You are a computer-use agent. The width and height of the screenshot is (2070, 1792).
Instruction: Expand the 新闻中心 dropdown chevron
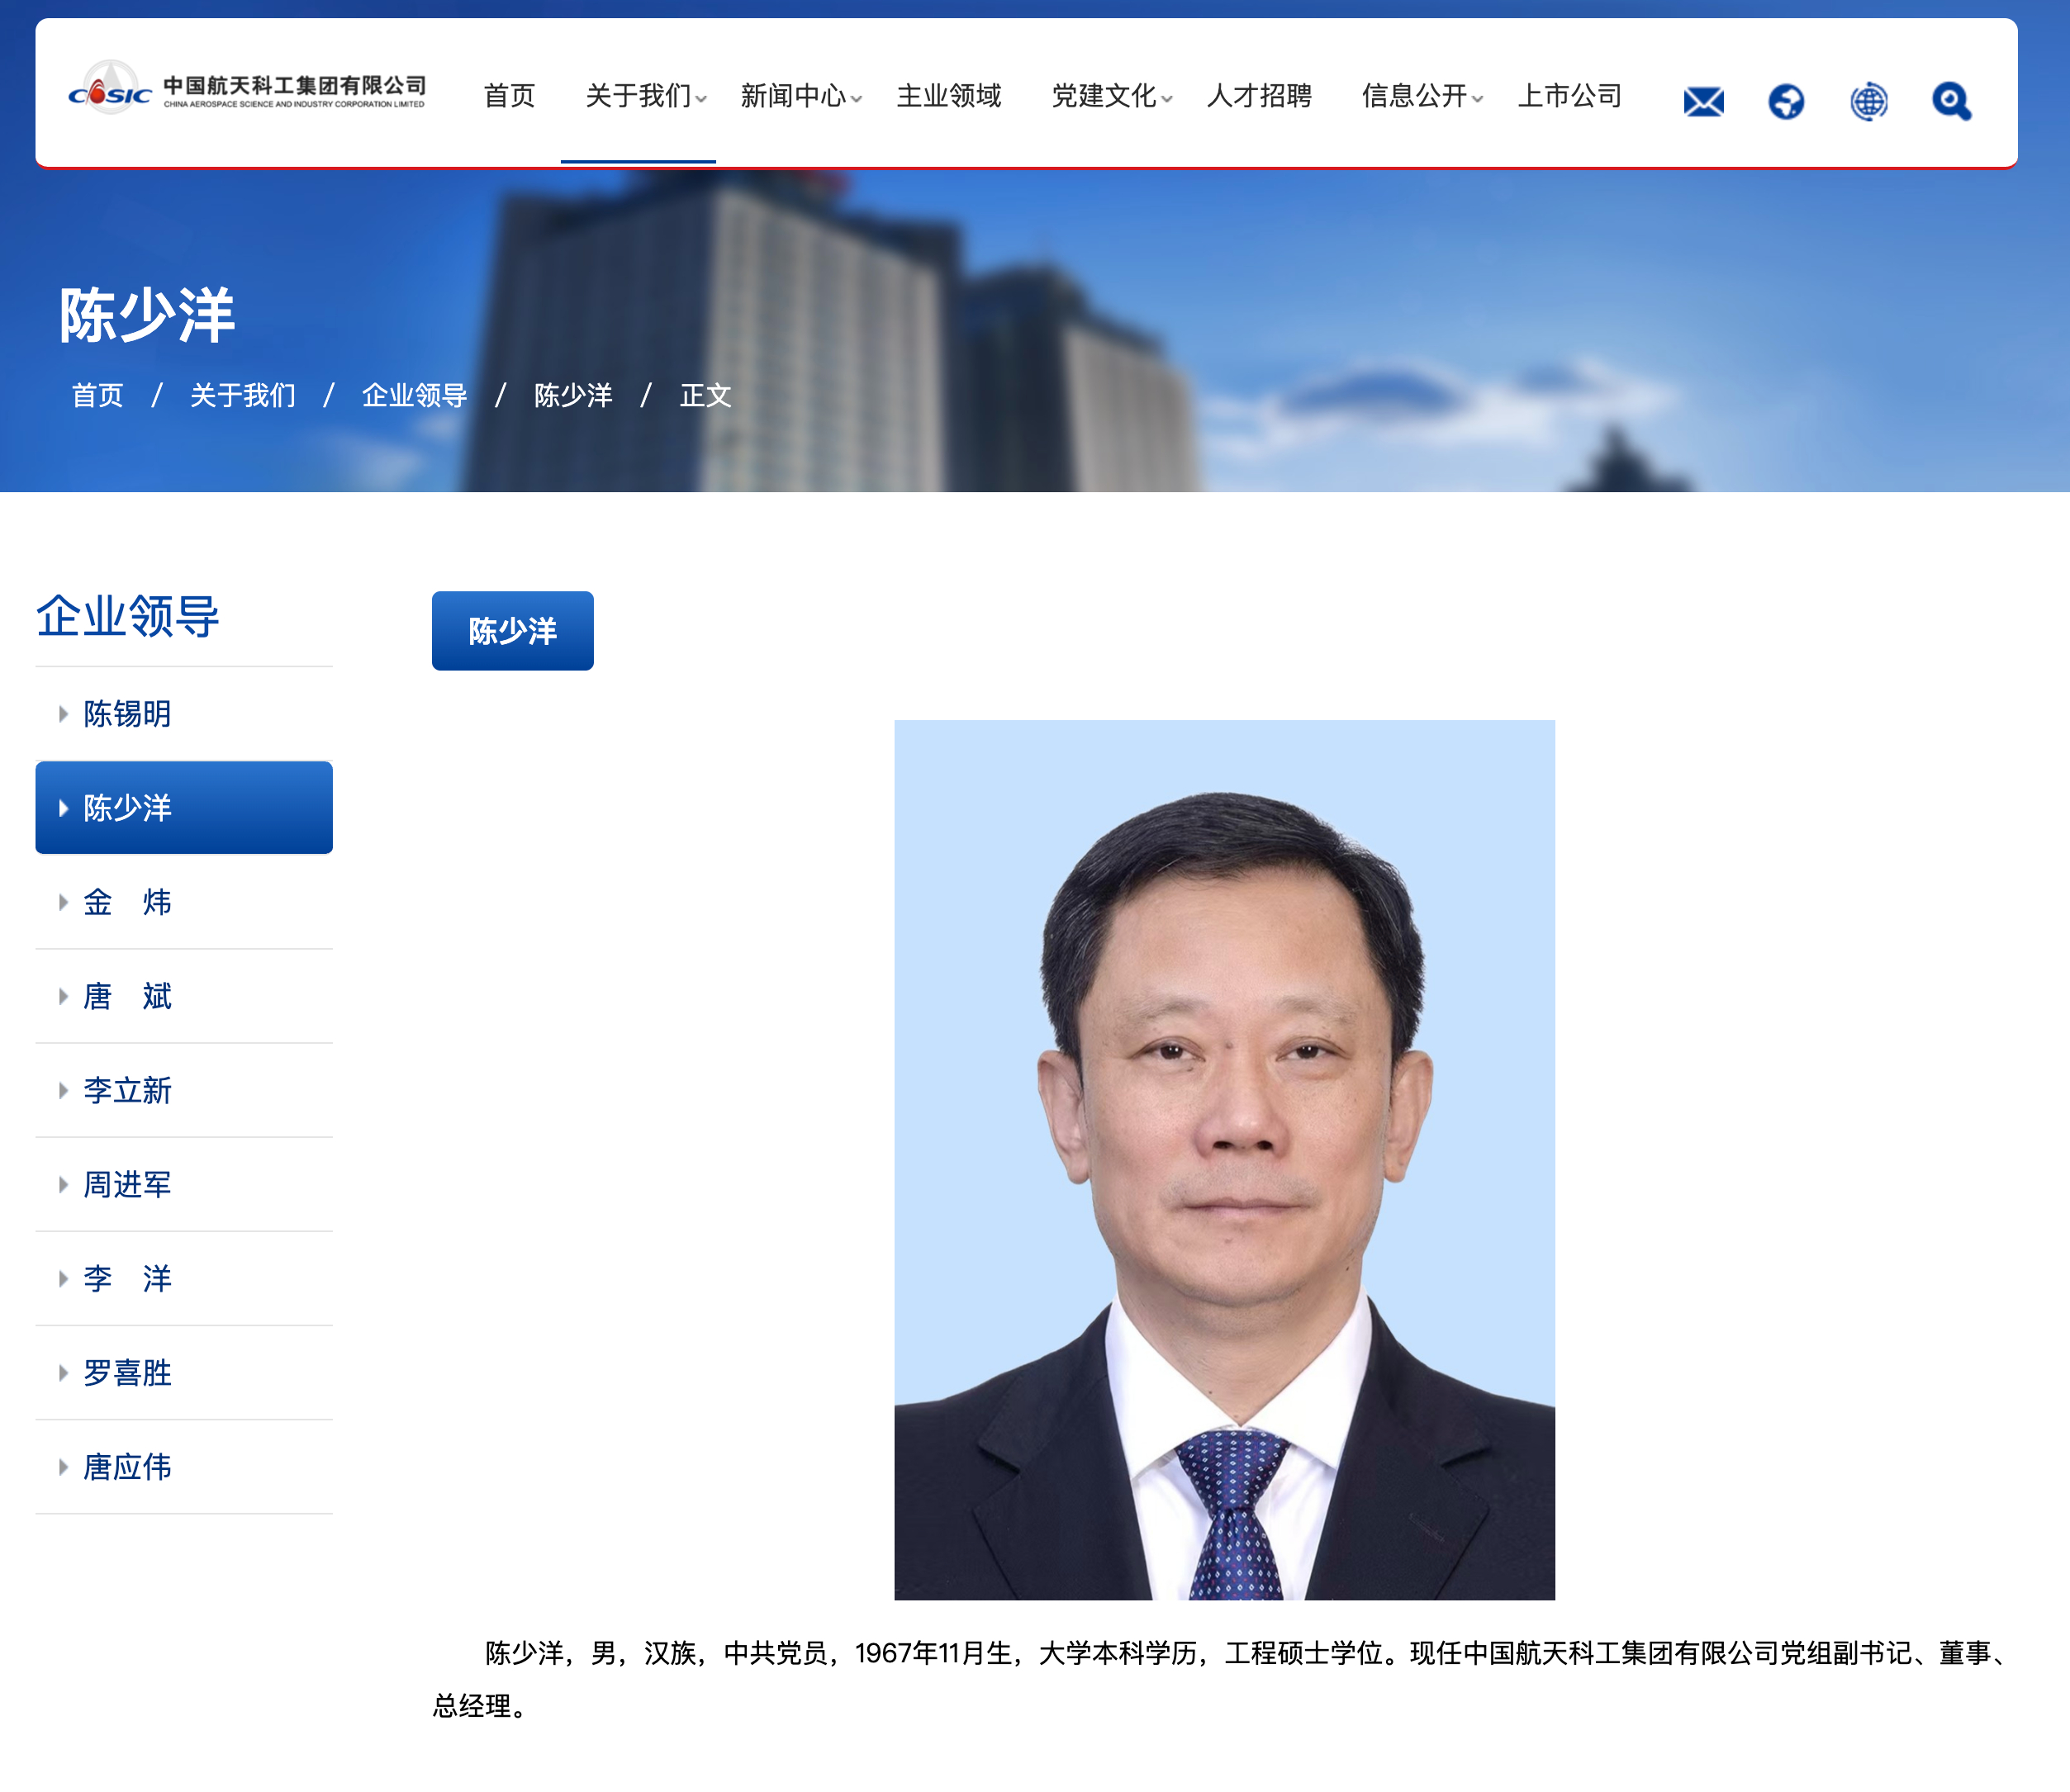coord(856,98)
